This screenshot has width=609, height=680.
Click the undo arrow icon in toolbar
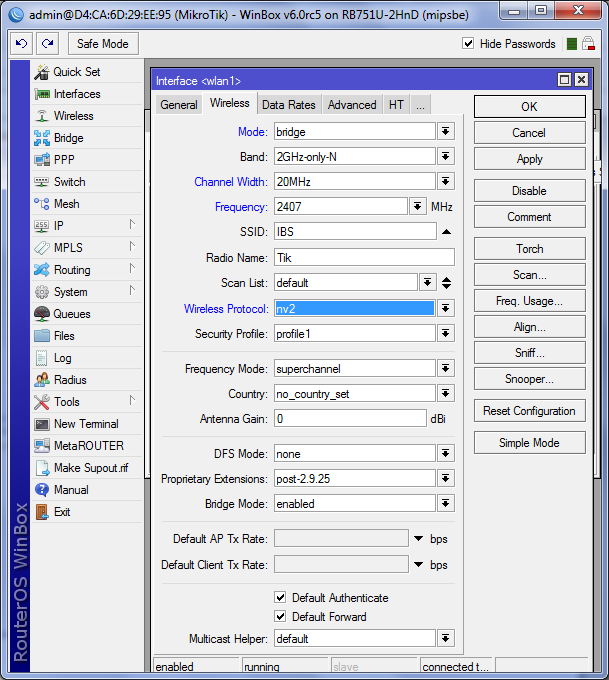(21, 44)
